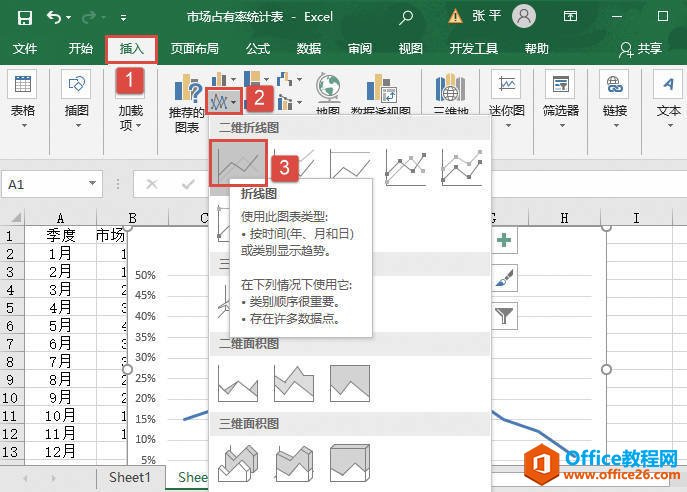Switch to the 公式 ribbon tab
Image resolution: width=687 pixels, height=492 pixels.
pyautogui.click(x=258, y=48)
